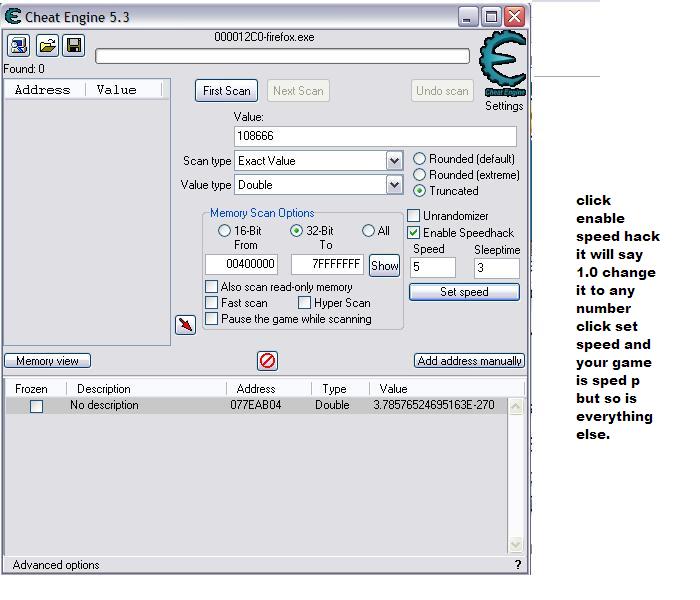Enable the Unrandomizer checkbox
700x600 pixels.
pyautogui.click(x=414, y=216)
